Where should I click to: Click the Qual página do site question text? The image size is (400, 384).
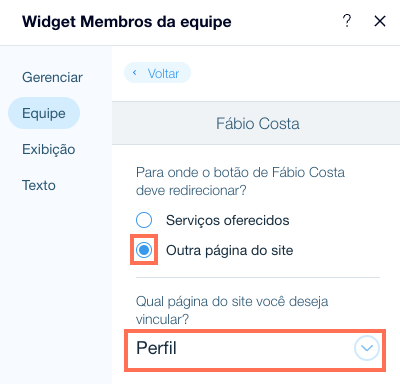(x=232, y=310)
